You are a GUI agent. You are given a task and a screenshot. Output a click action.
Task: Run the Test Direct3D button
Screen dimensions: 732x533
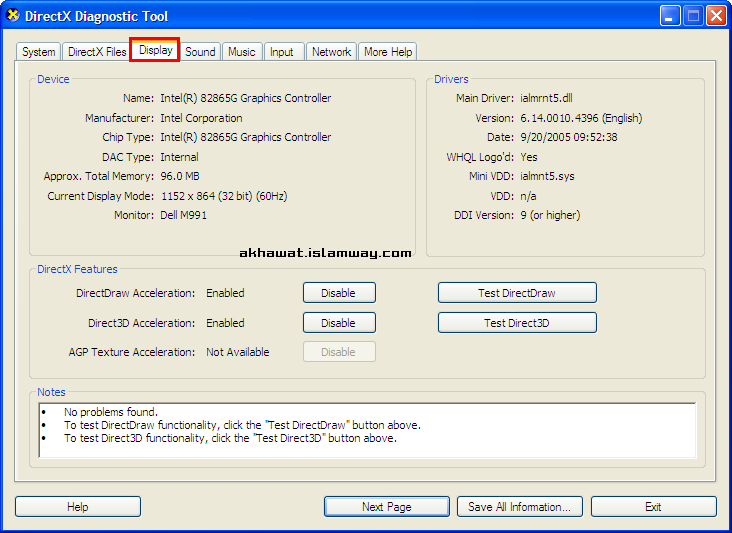click(x=517, y=323)
